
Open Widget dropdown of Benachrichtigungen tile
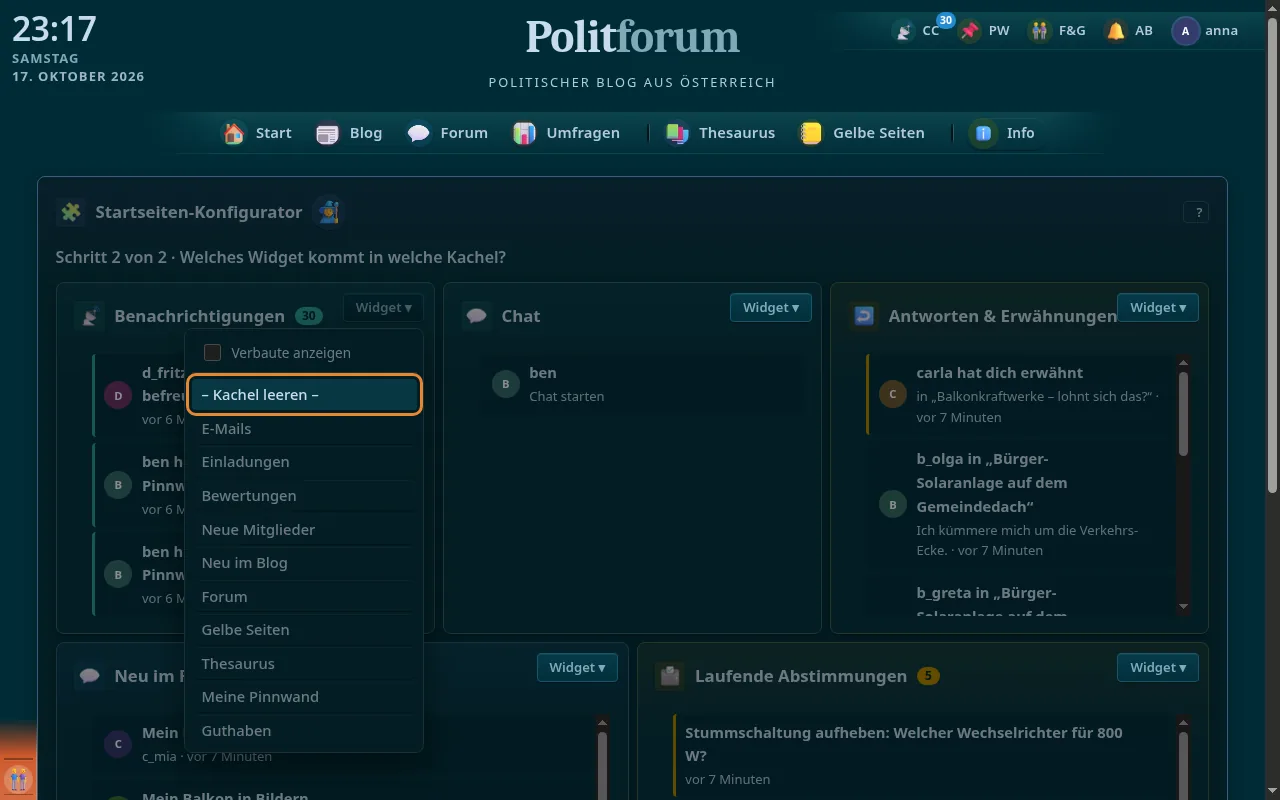[x=383, y=308]
